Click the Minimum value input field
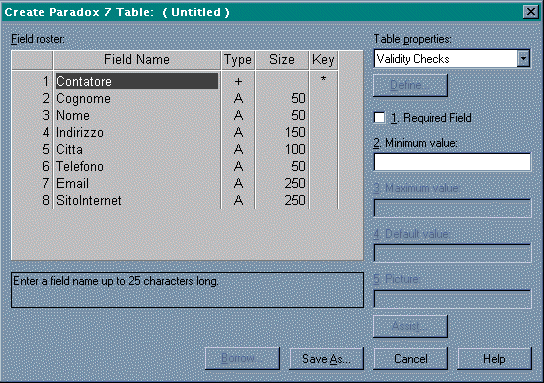 tap(452, 162)
